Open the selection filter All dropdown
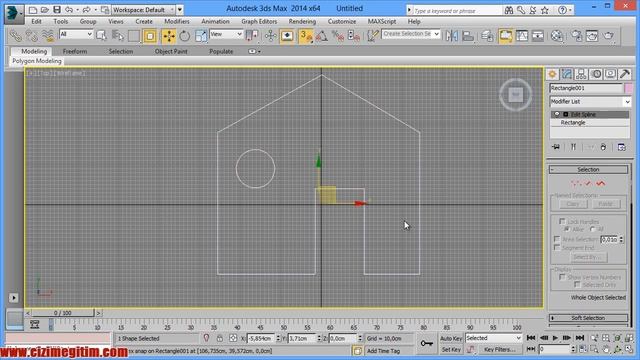 (76, 34)
